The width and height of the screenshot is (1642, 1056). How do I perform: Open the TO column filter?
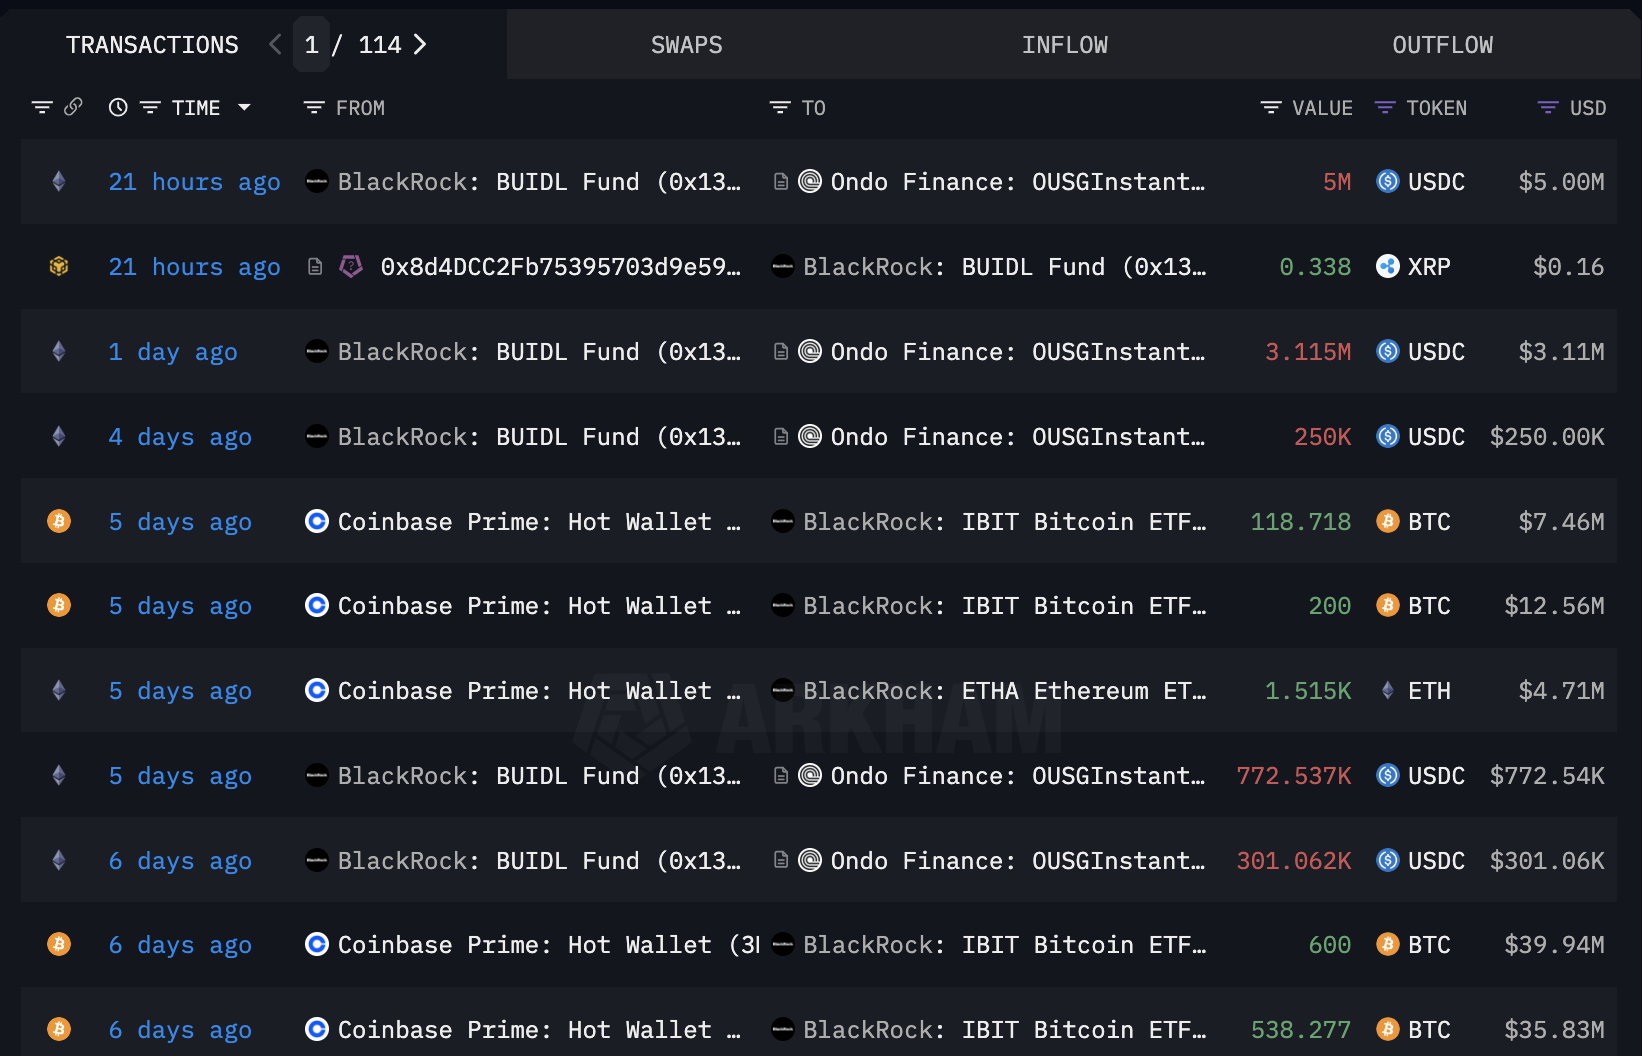(x=780, y=107)
